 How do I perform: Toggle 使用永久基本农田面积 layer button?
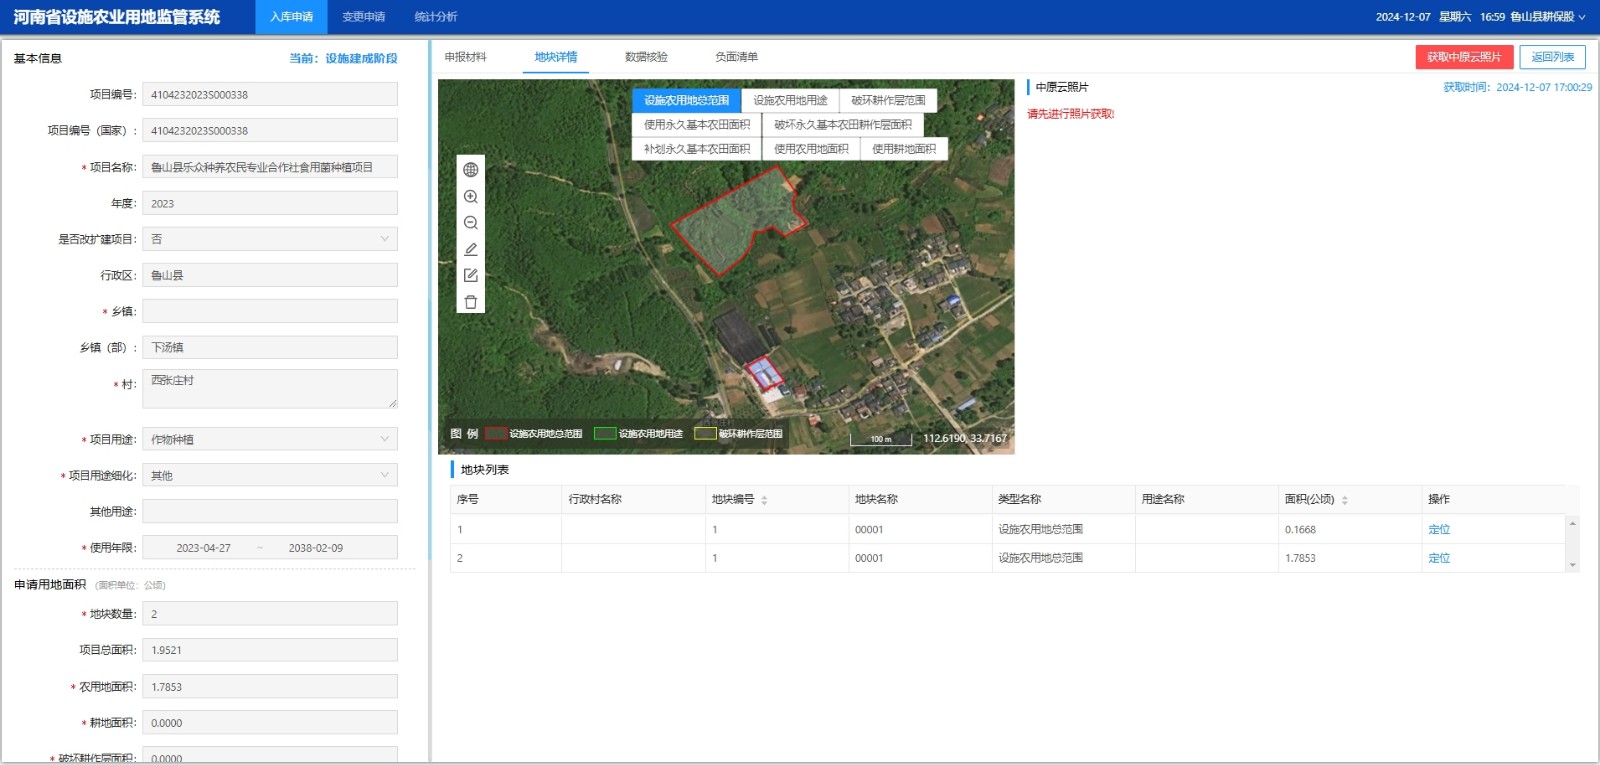[697, 125]
